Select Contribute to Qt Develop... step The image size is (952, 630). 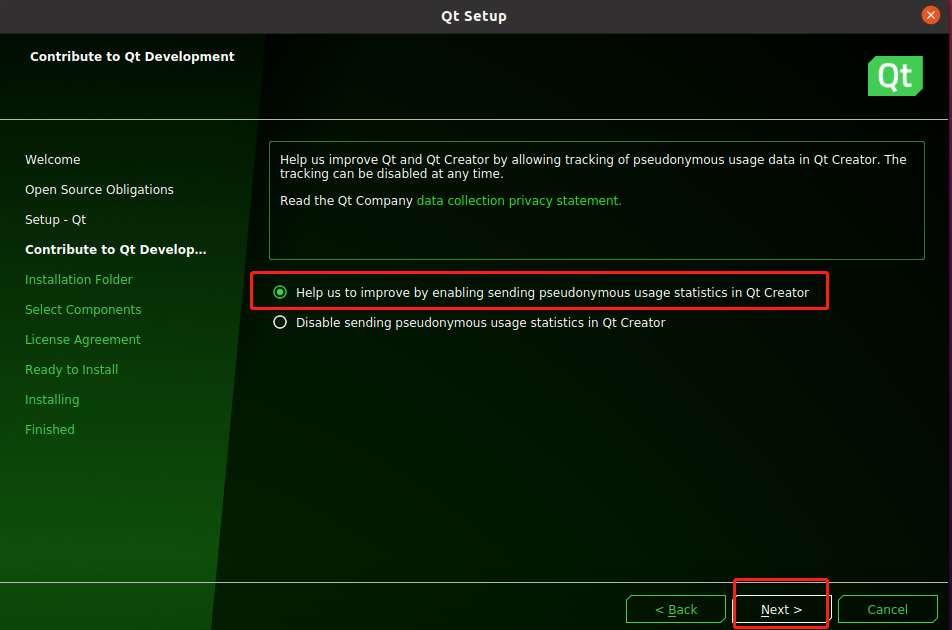(116, 249)
